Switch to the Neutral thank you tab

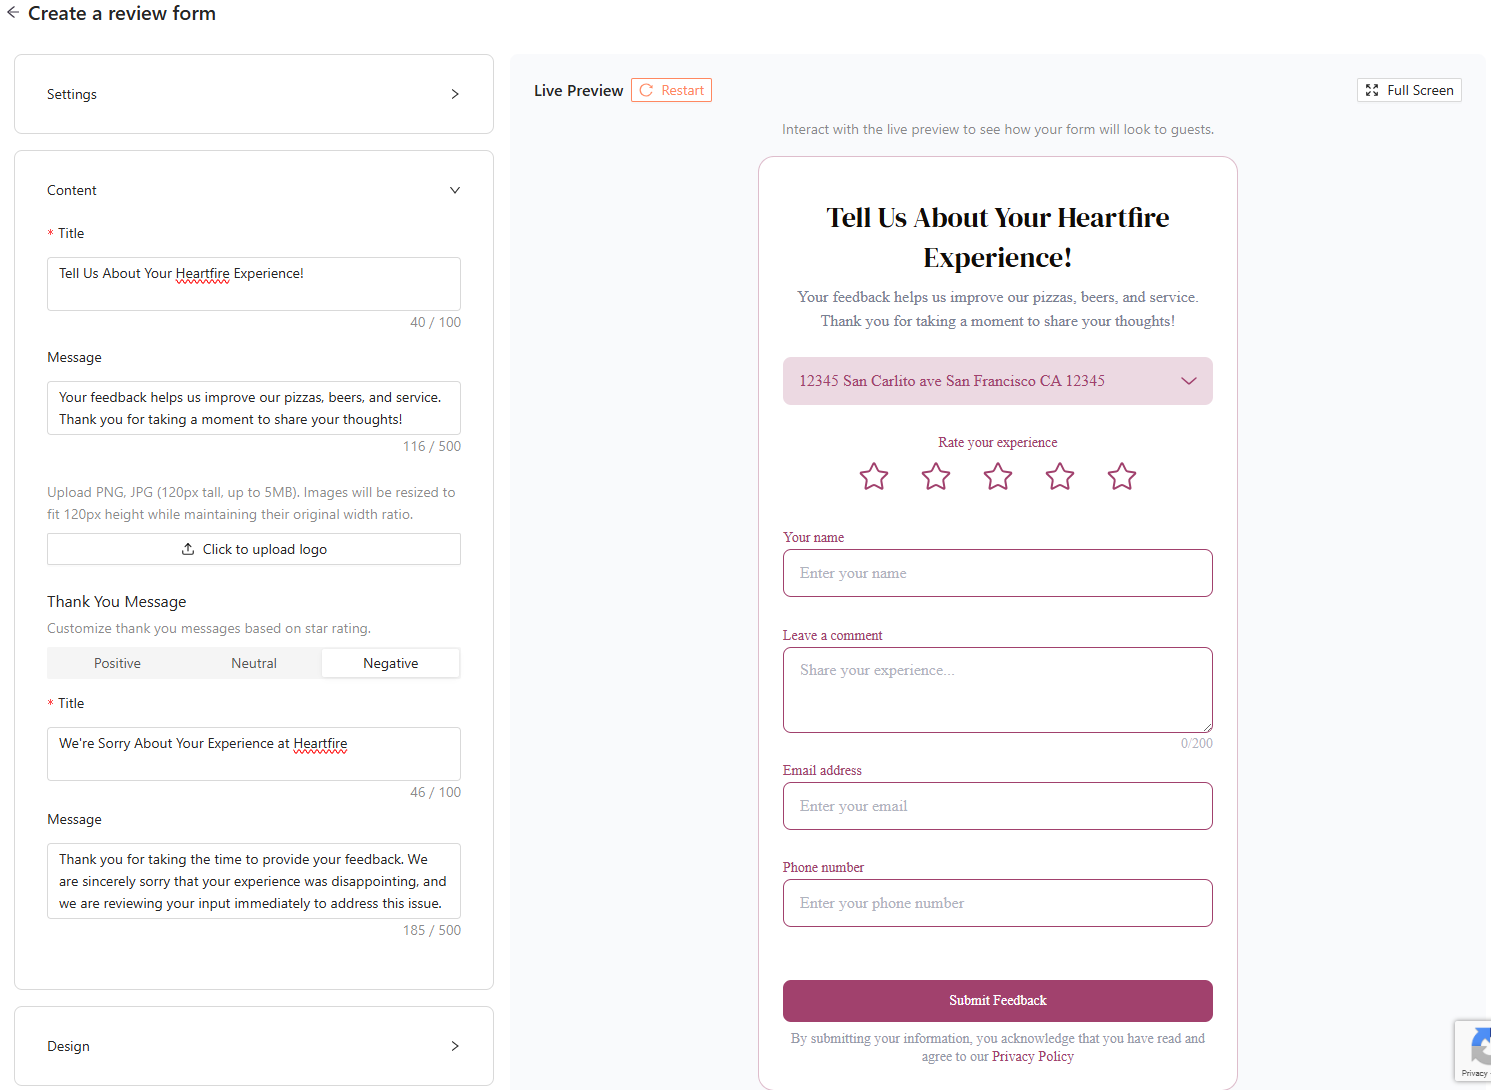pyautogui.click(x=254, y=663)
